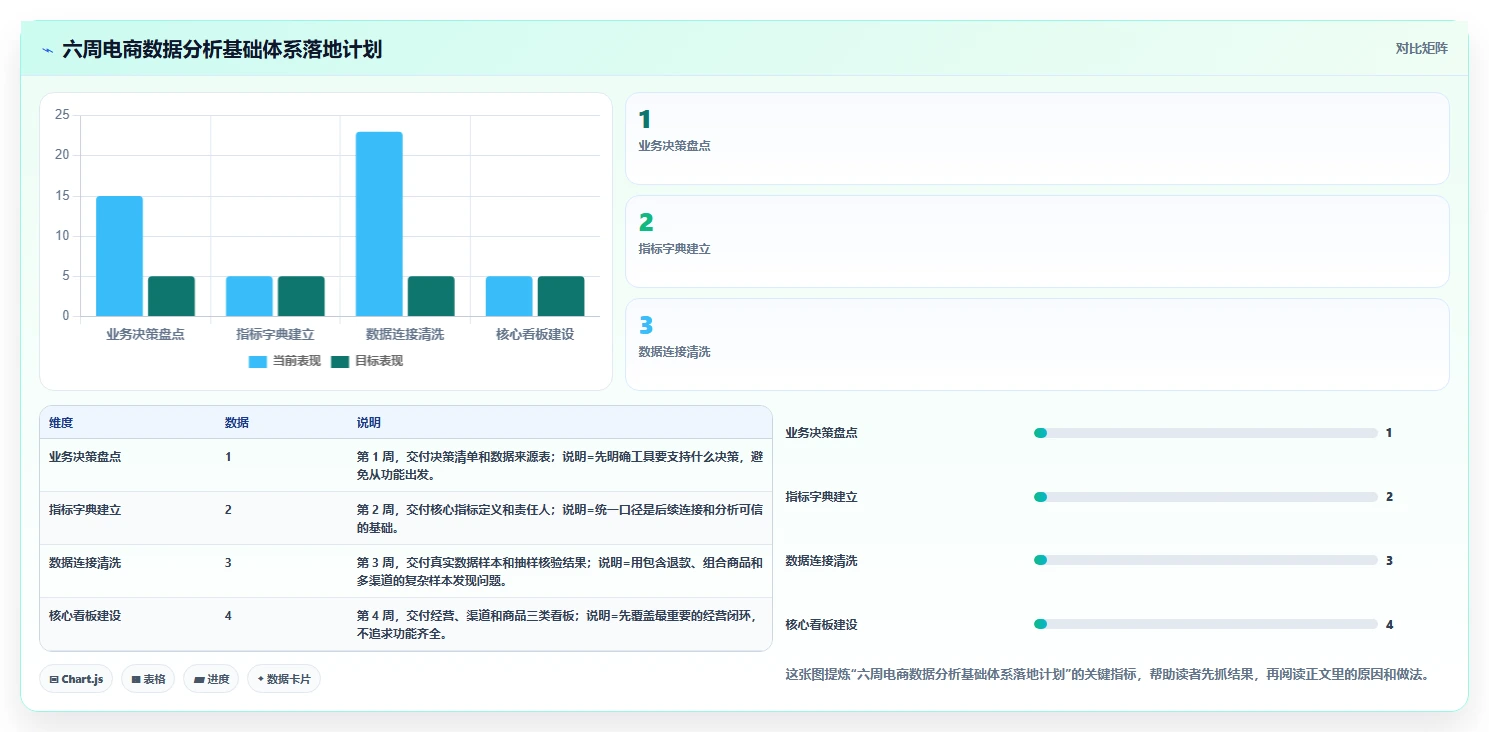Screen dimensions: 1489x732
Task: Click the summary caption starting 这张图提炼
Action: click(1108, 675)
